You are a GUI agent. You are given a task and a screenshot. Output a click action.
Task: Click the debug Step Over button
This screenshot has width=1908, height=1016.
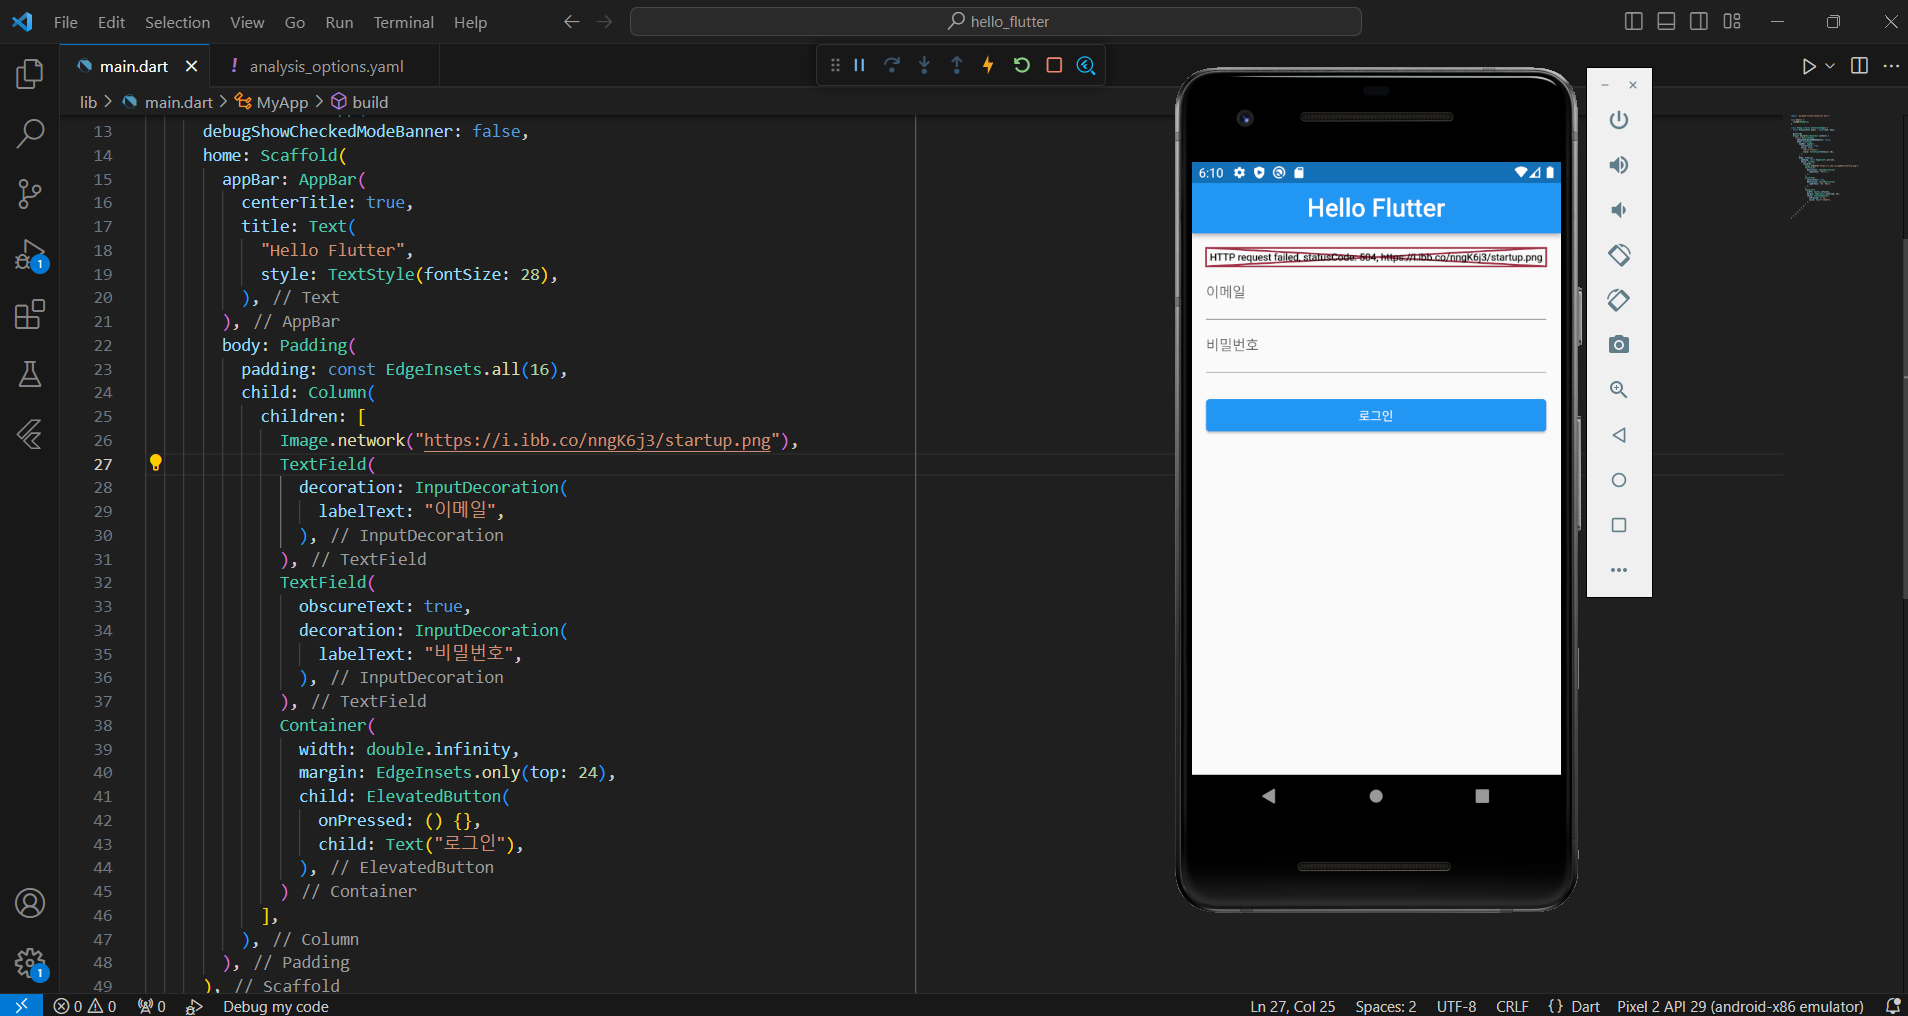(892, 65)
